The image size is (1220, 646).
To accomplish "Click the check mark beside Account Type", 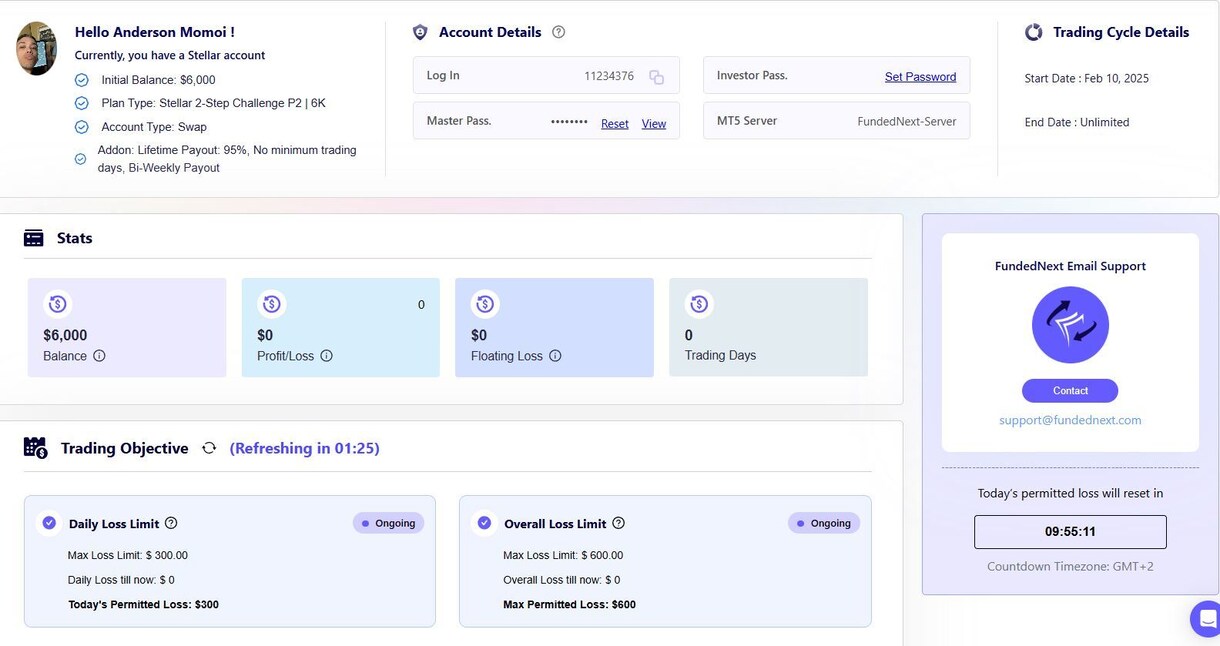I will pos(82,127).
